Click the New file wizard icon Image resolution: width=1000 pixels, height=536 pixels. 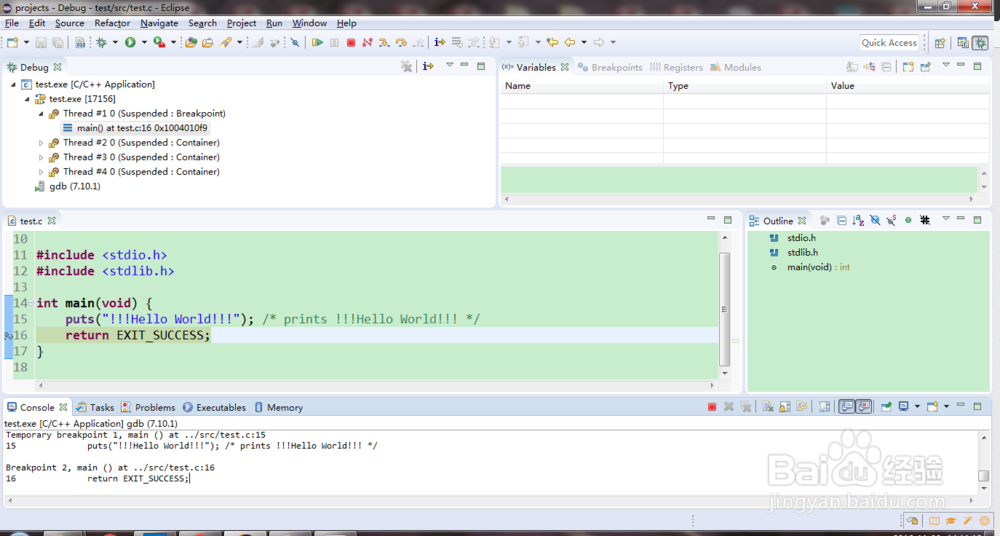click(x=12, y=43)
